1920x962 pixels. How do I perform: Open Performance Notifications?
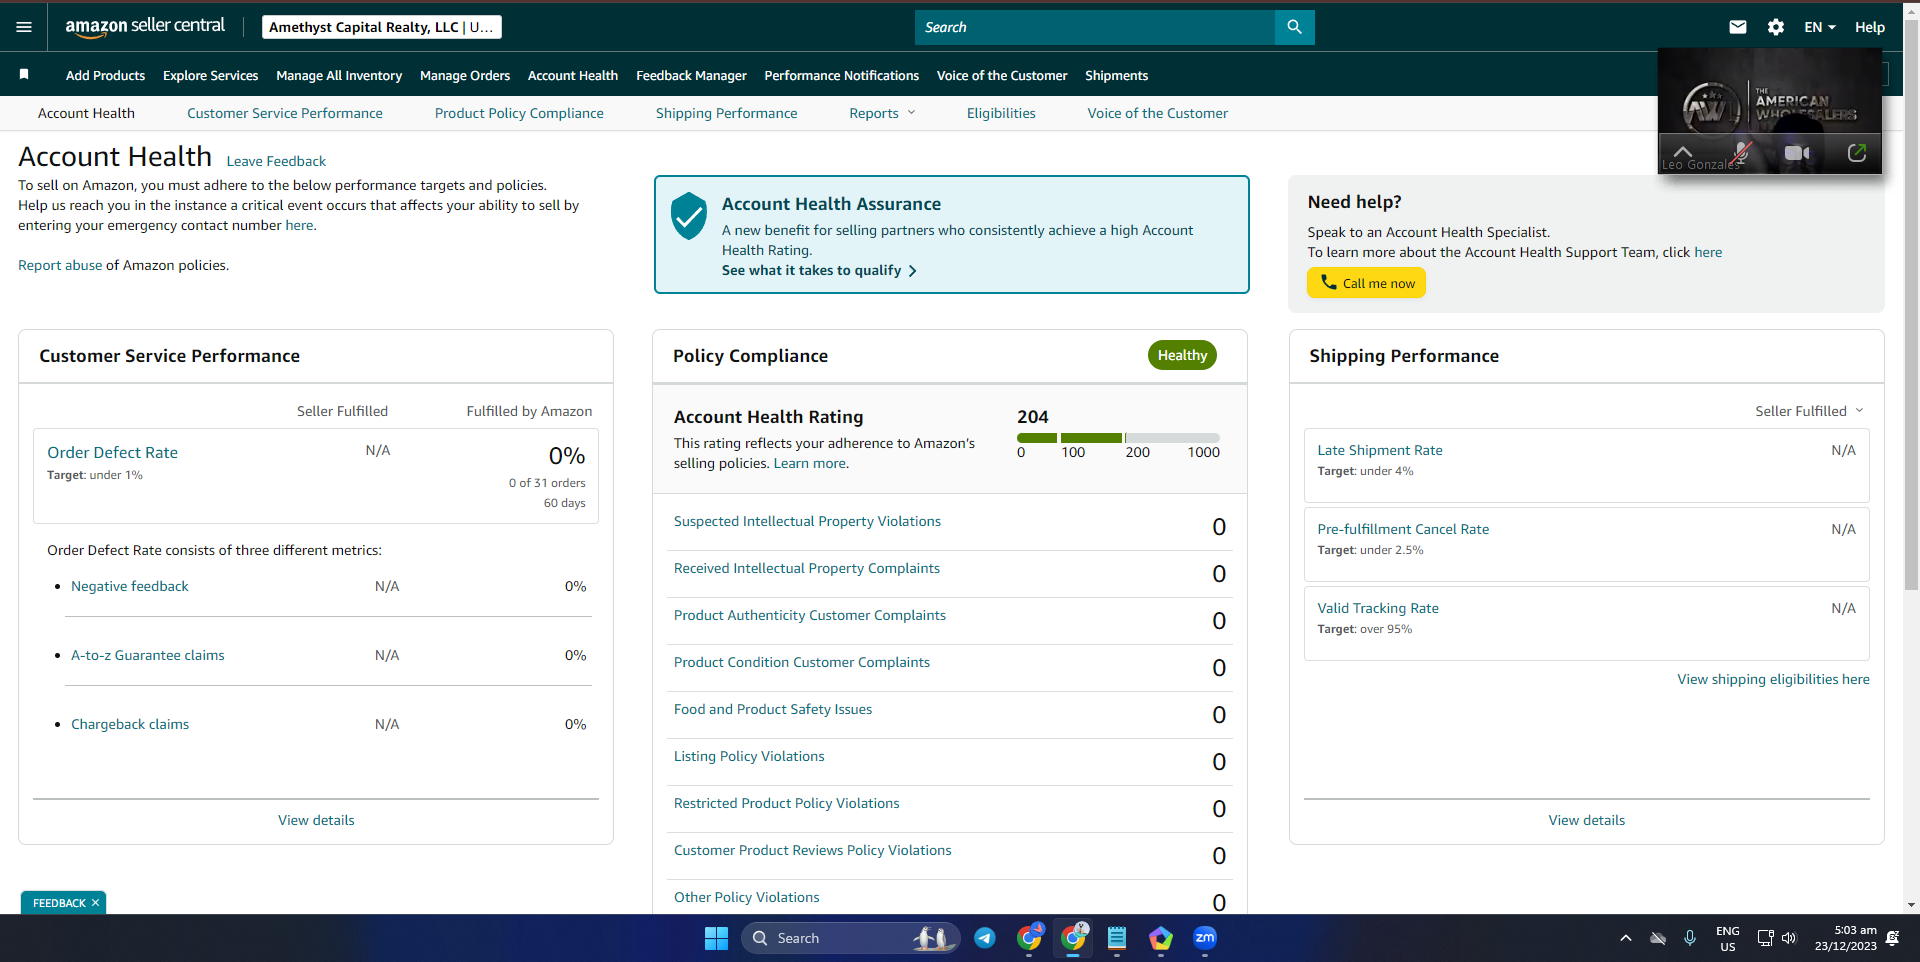point(841,75)
